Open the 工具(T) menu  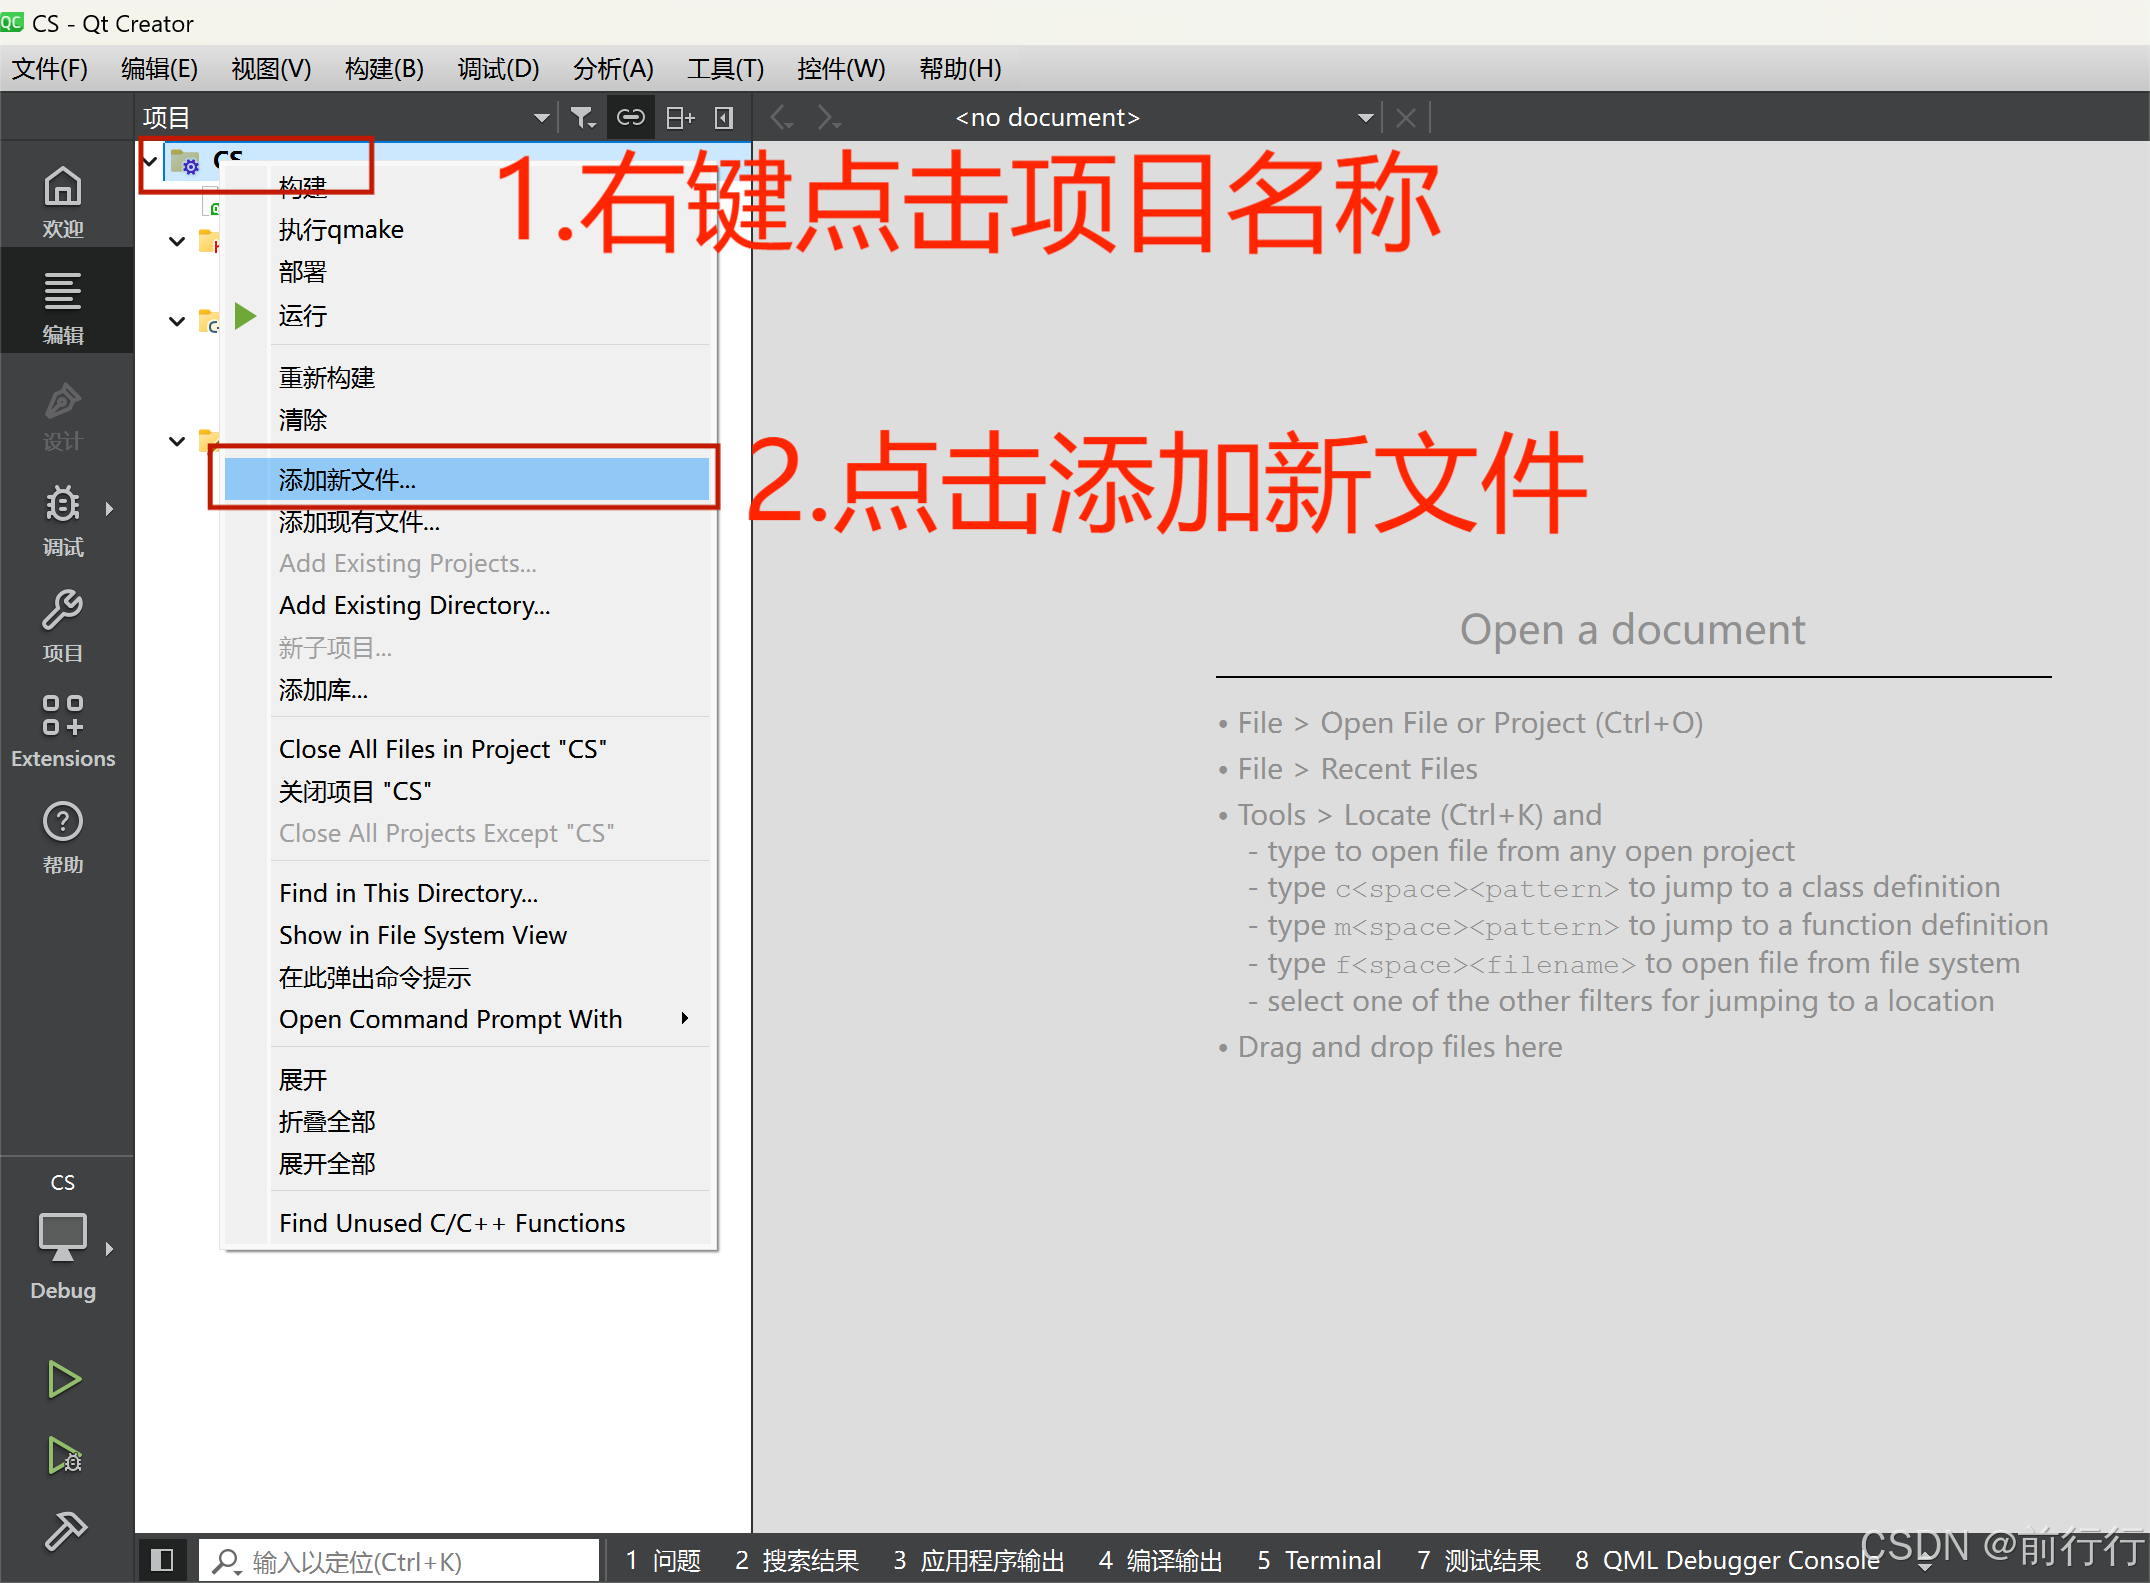[x=724, y=68]
